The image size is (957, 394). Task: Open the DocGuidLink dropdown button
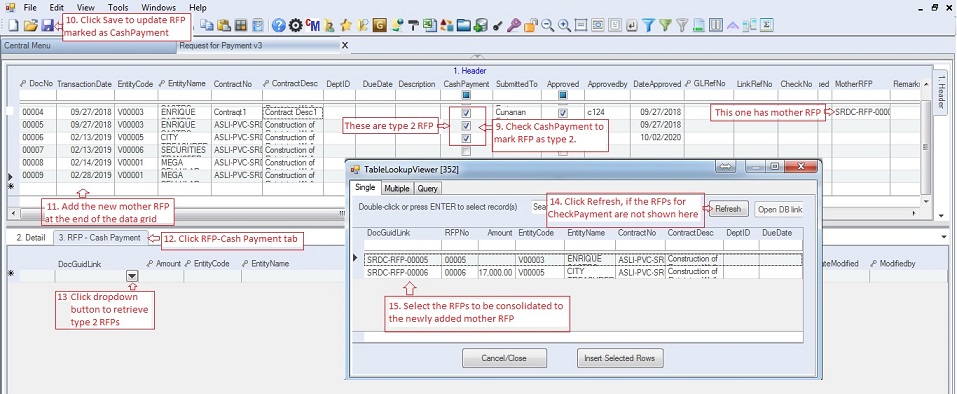tap(132, 276)
